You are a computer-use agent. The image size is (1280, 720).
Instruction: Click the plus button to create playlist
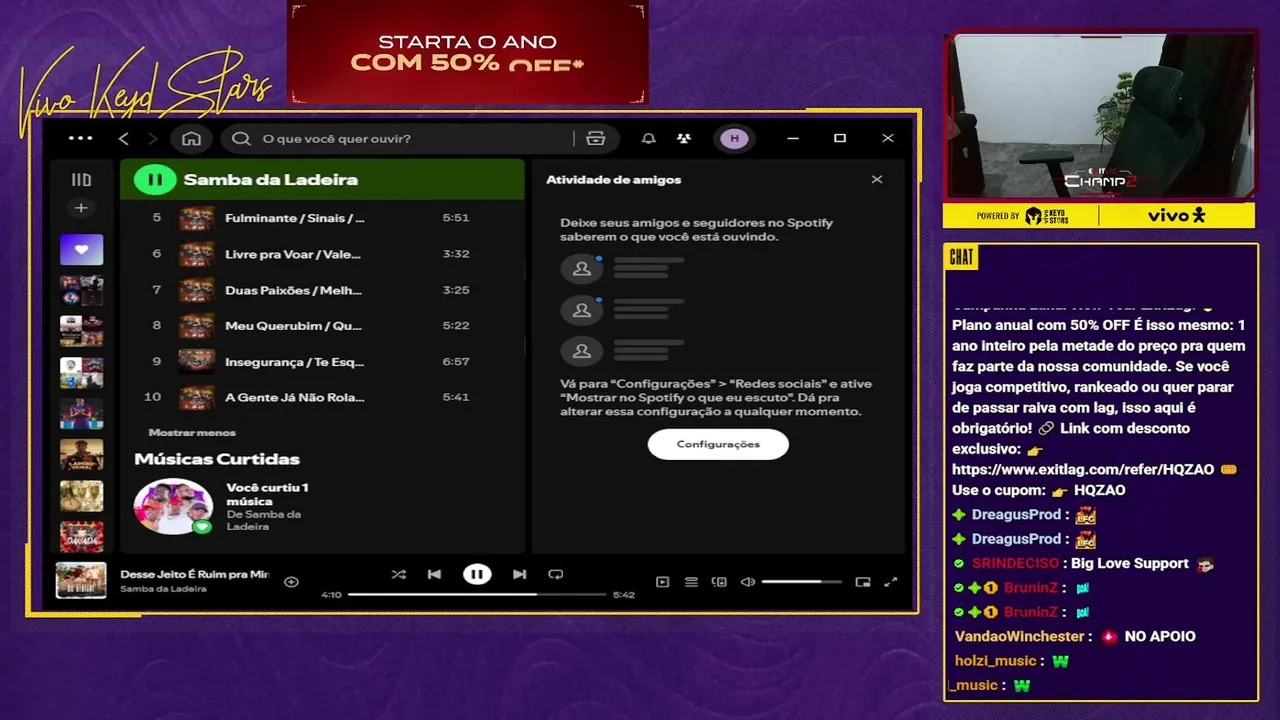[81, 208]
